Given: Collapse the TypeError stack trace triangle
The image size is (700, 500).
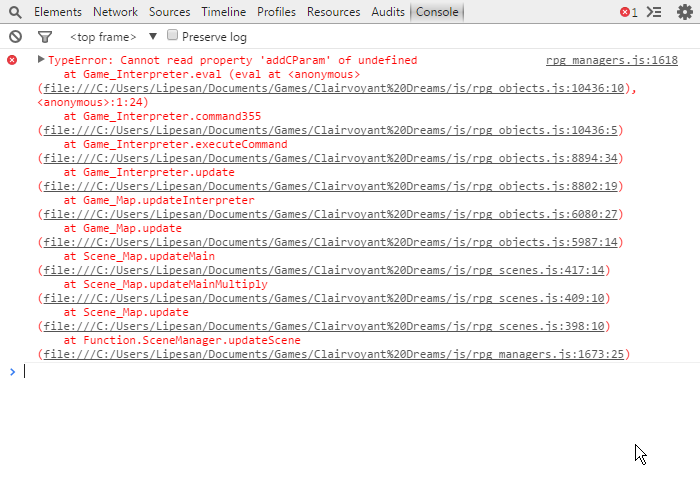Looking at the screenshot, I should [41, 59].
